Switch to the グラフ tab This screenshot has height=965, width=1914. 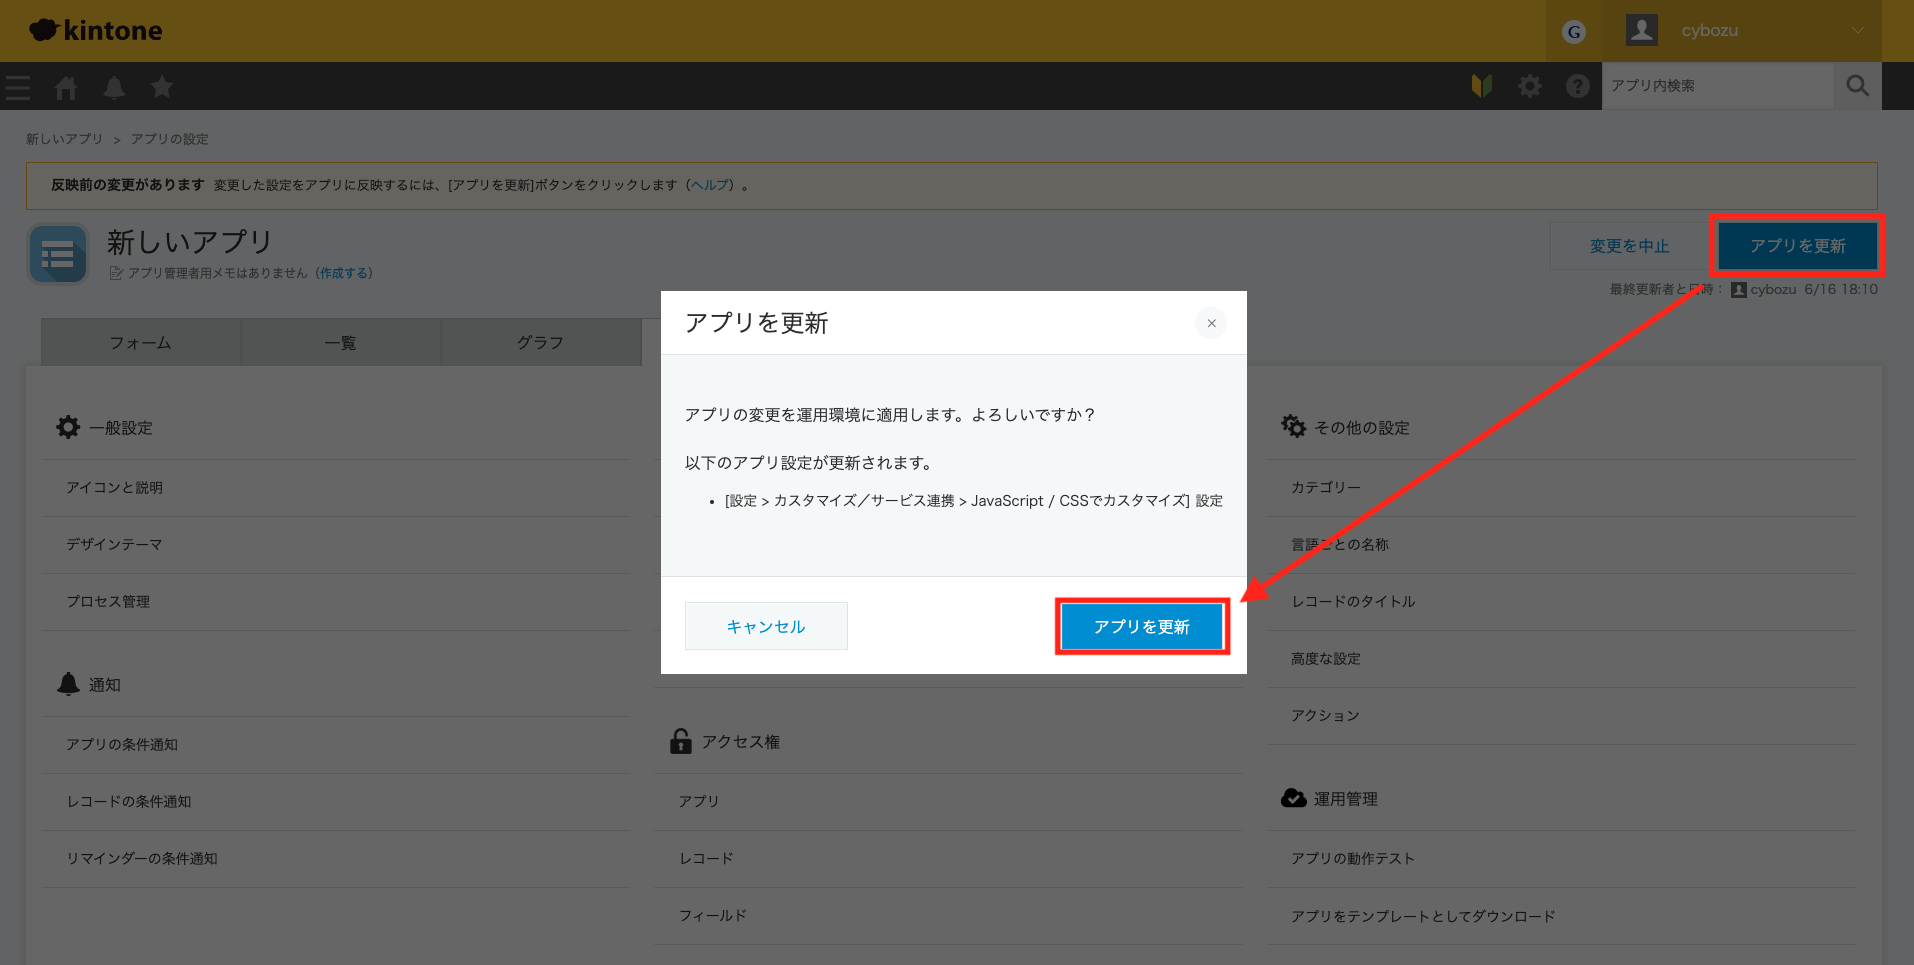point(540,342)
